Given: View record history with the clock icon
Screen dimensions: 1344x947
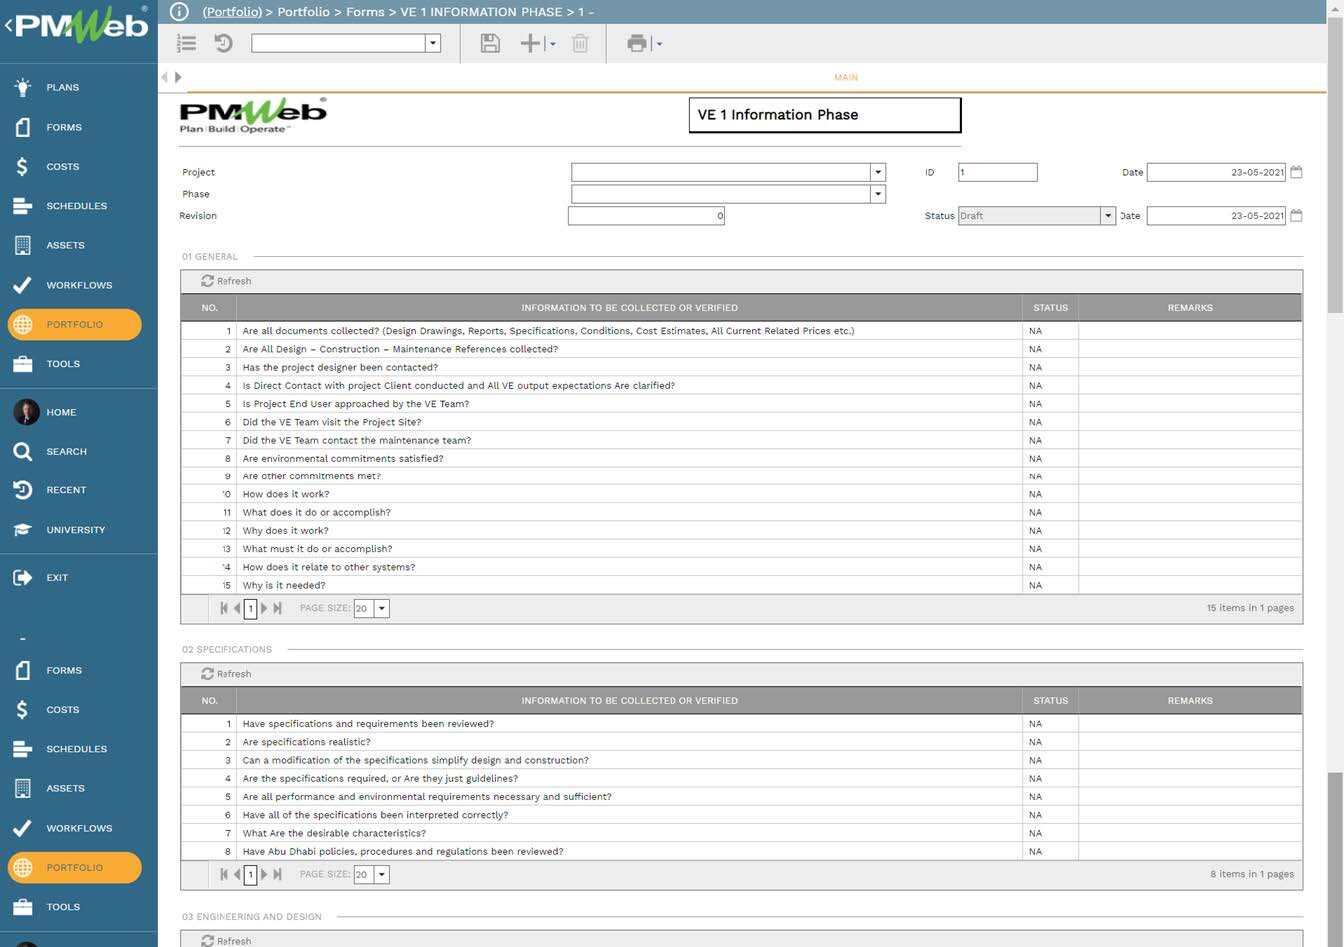Looking at the screenshot, I should [222, 42].
